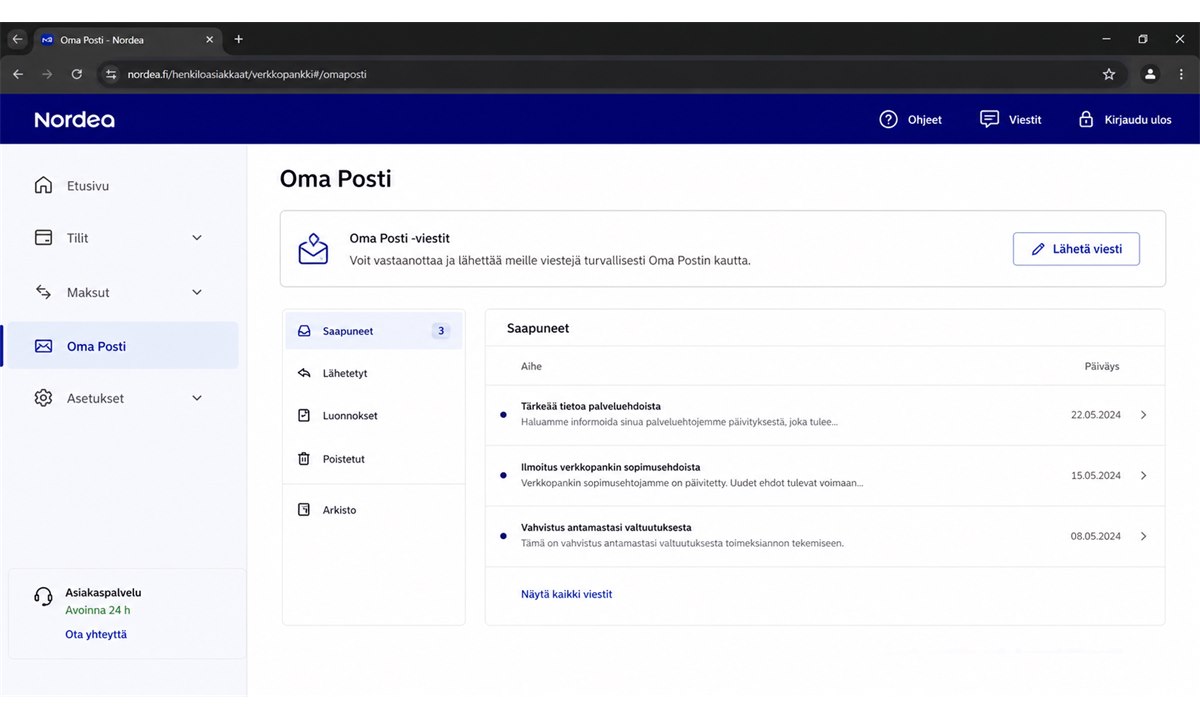This screenshot has height=720, width=1200.
Task: Click Näytä kaikki viestit link
Action: point(566,594)
